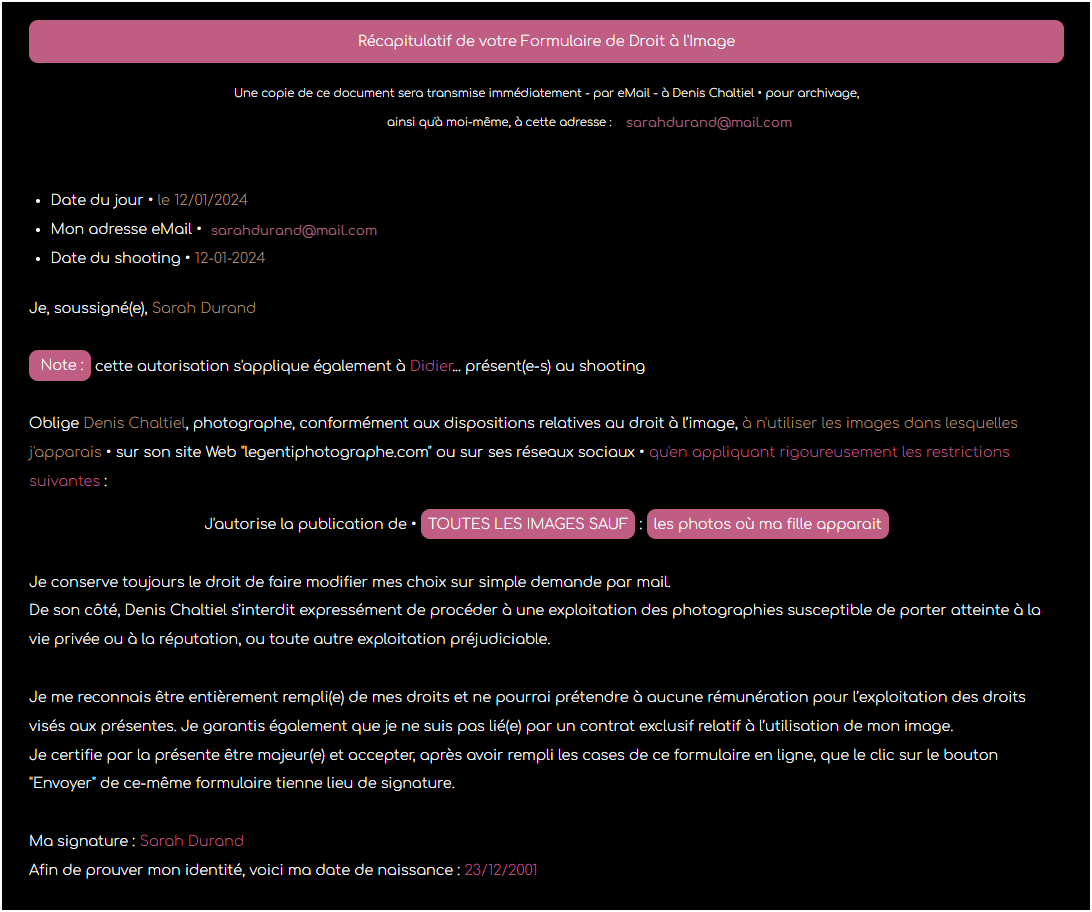Viewport: 1092px width, 912px height.
Task: Click Sarah Durand next to Ma signature
Action: [191, 841]
